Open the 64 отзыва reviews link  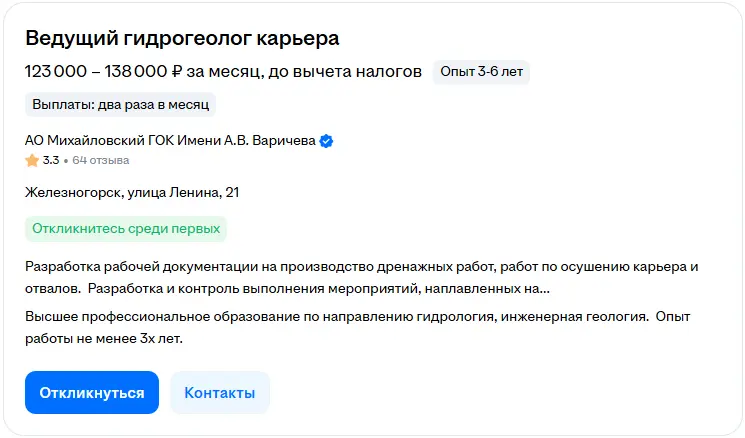tap(100, 160)
